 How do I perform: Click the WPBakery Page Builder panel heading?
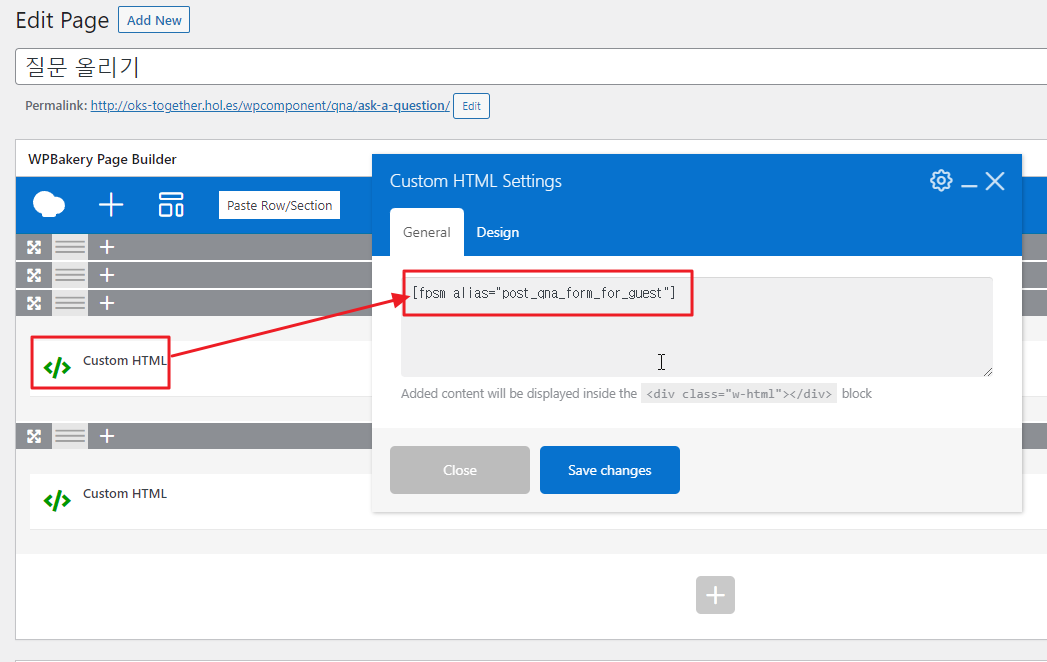(102, 159)
